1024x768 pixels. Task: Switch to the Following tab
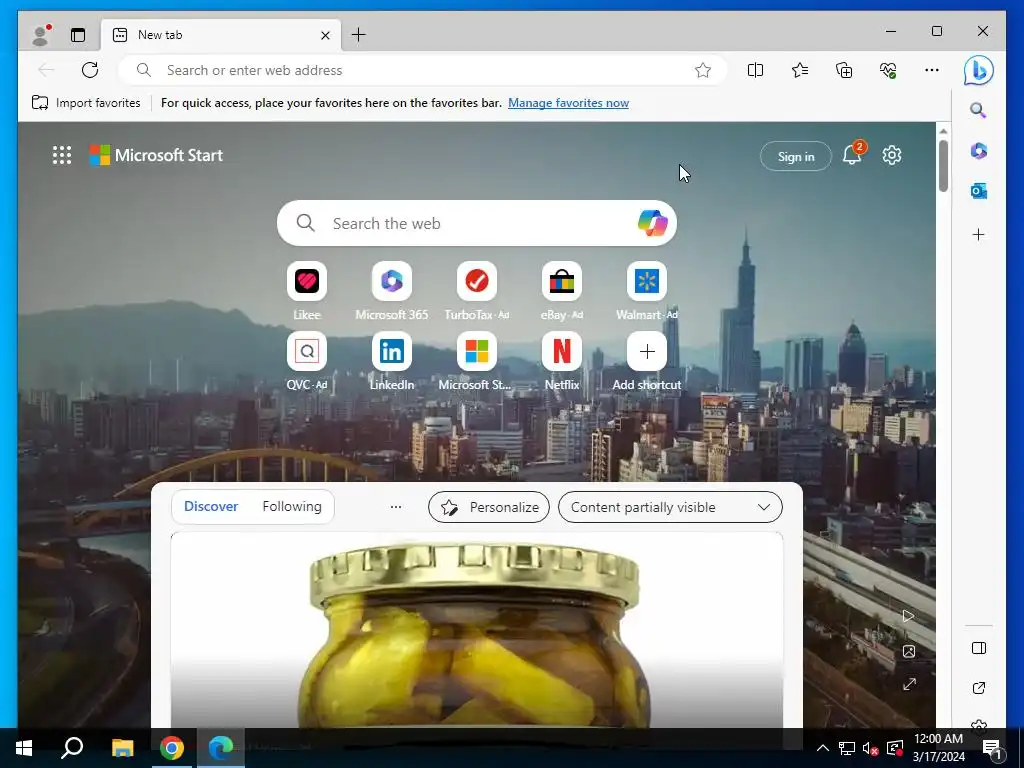[292, 506]
